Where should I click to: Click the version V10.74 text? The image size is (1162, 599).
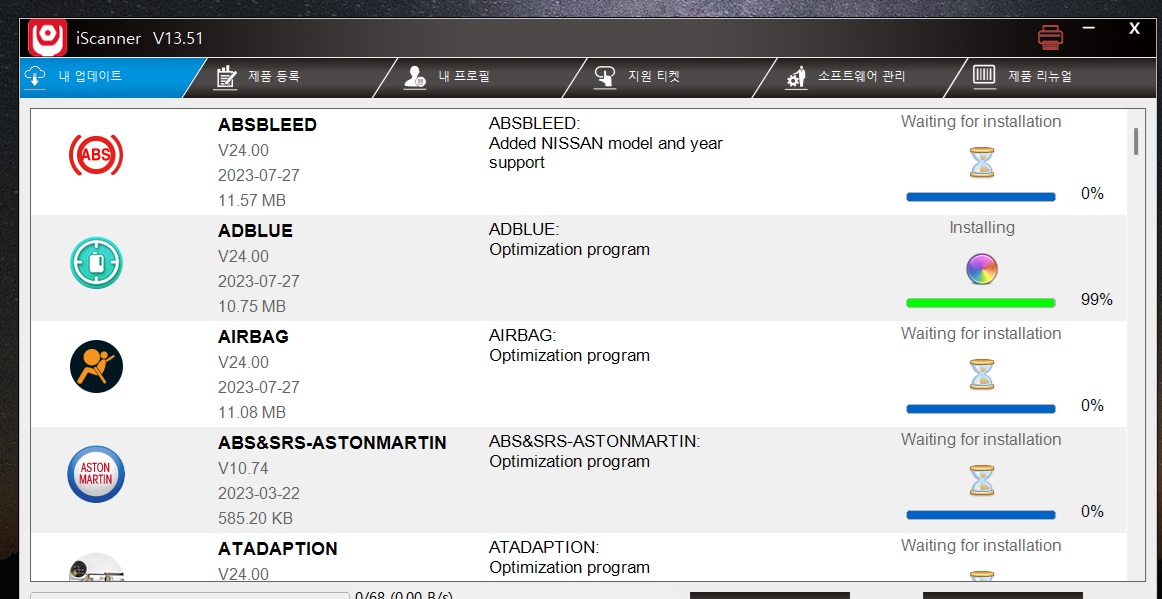[243, 469]
